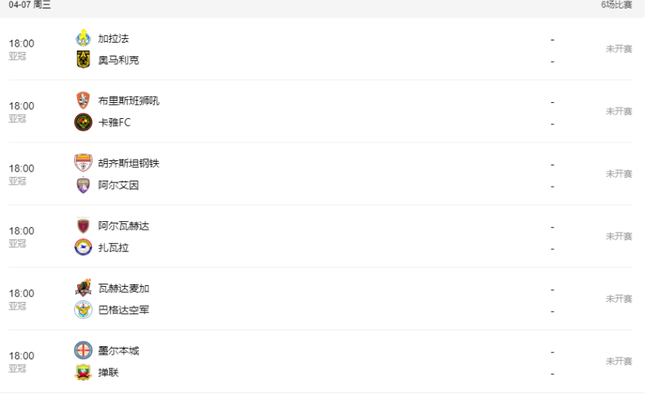Click 亚冠 league label under first match time
The image size is (650, 395).
tap(17, 56)
